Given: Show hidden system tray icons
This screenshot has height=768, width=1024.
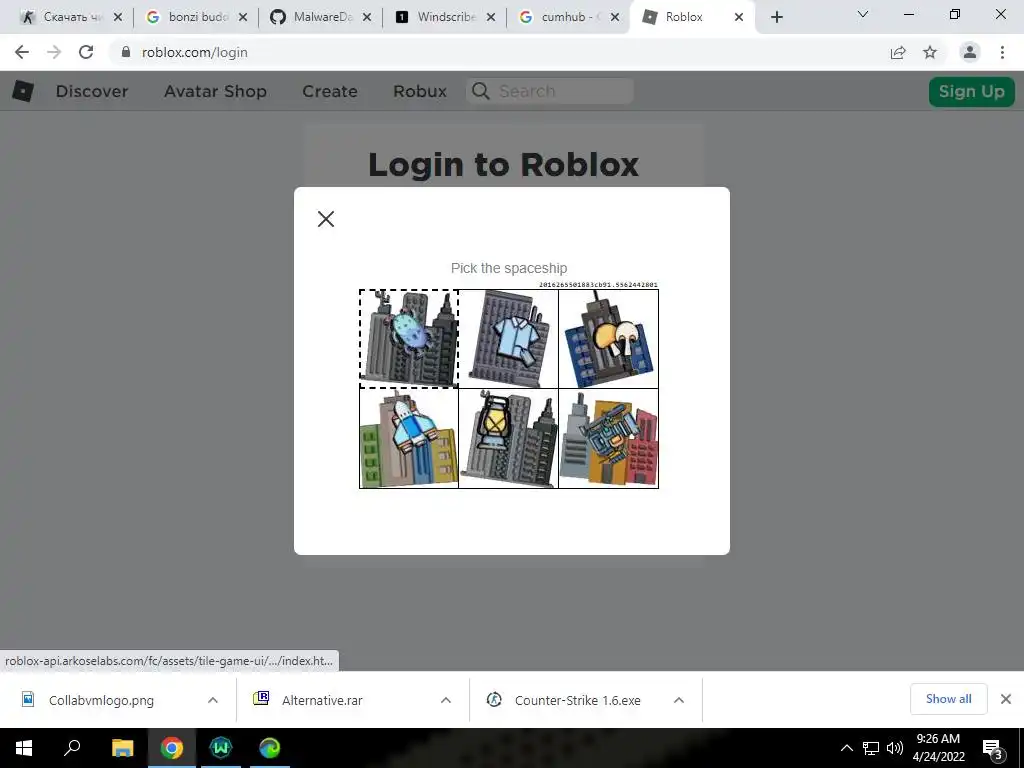Looking at the screenshot, I should click(846, 748).
